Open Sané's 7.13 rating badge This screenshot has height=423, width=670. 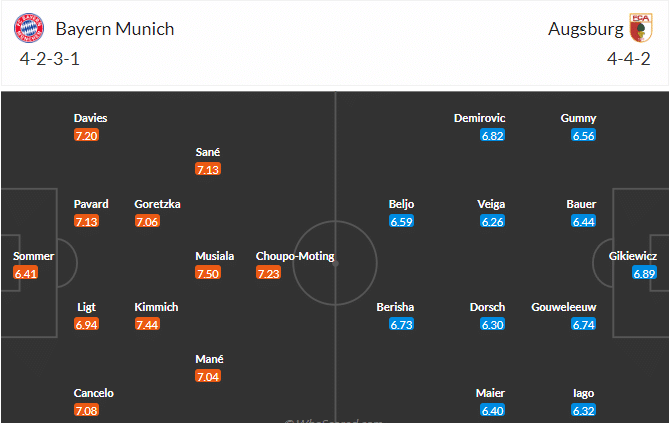(x=208, y=169)
